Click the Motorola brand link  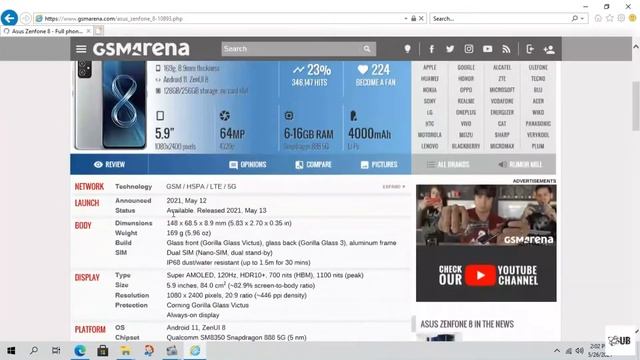[x=430, y=135]
